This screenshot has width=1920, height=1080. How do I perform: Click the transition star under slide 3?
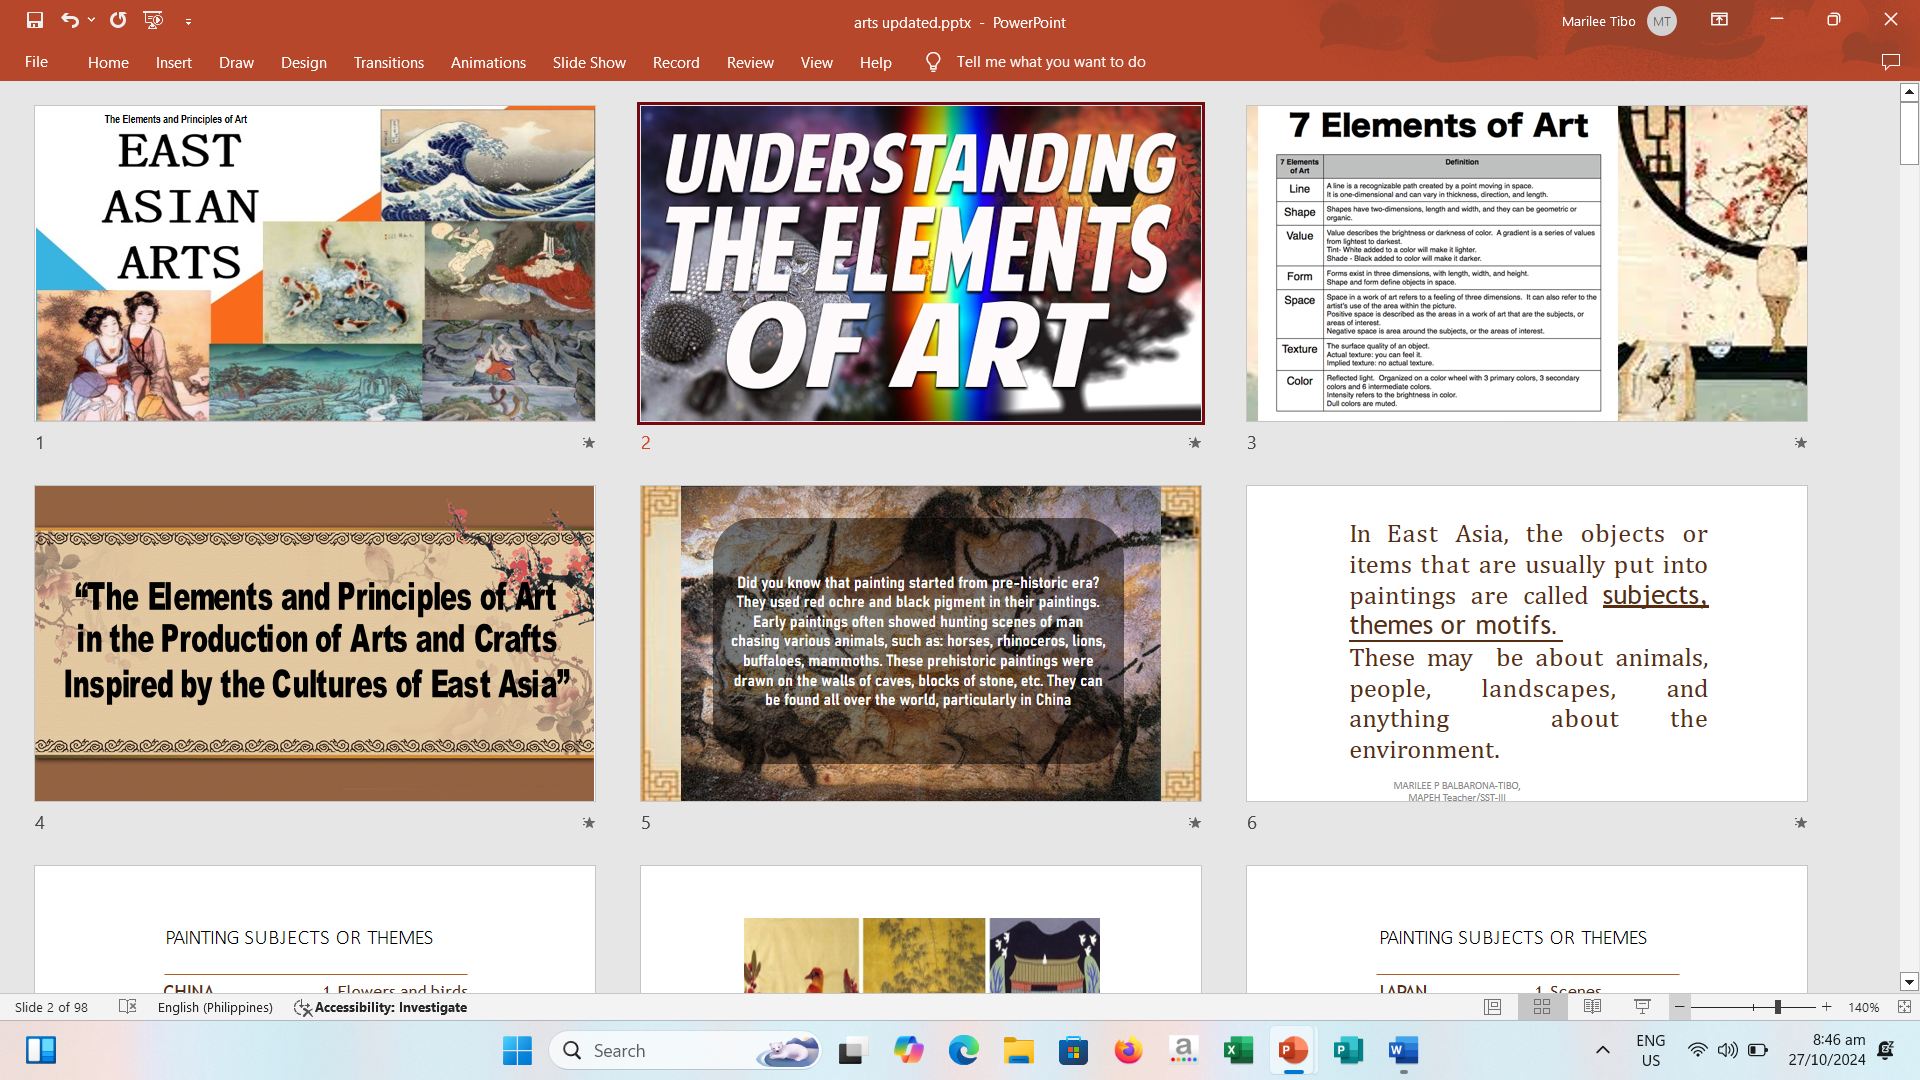tap(1801, 442)
